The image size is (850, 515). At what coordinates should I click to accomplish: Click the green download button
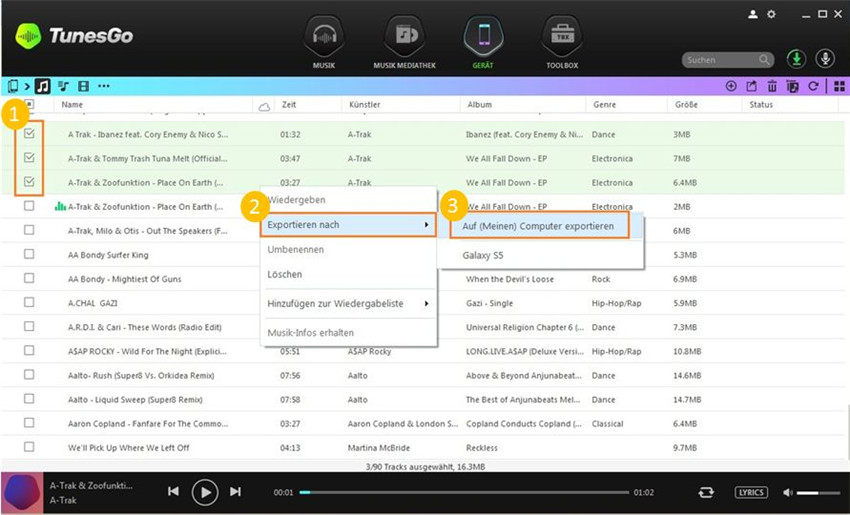796,59
